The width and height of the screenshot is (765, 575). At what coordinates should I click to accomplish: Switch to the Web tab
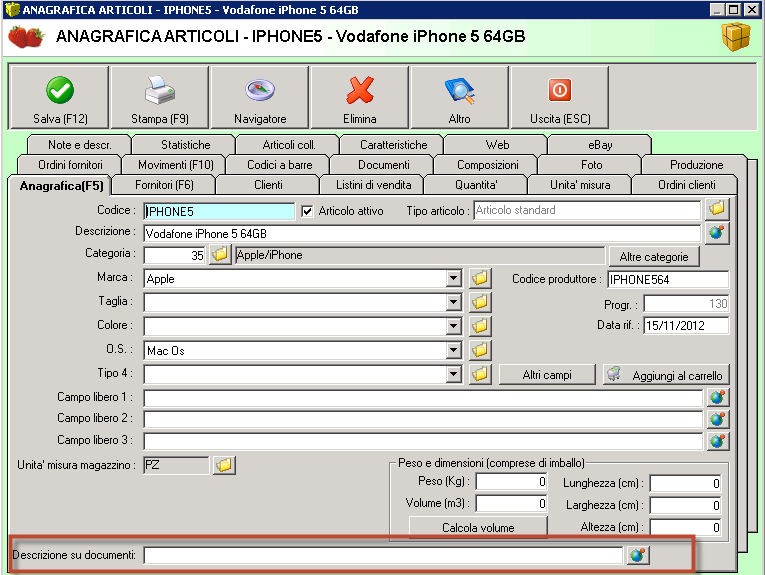click(x=497, y=145)
